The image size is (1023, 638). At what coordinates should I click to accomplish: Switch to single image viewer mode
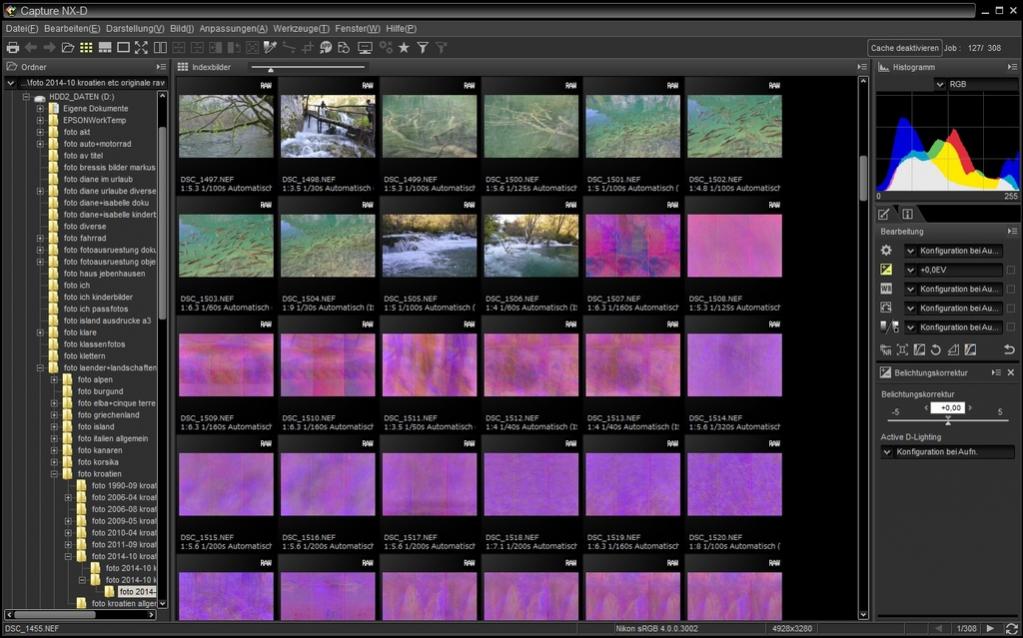[x=123, y=48]
